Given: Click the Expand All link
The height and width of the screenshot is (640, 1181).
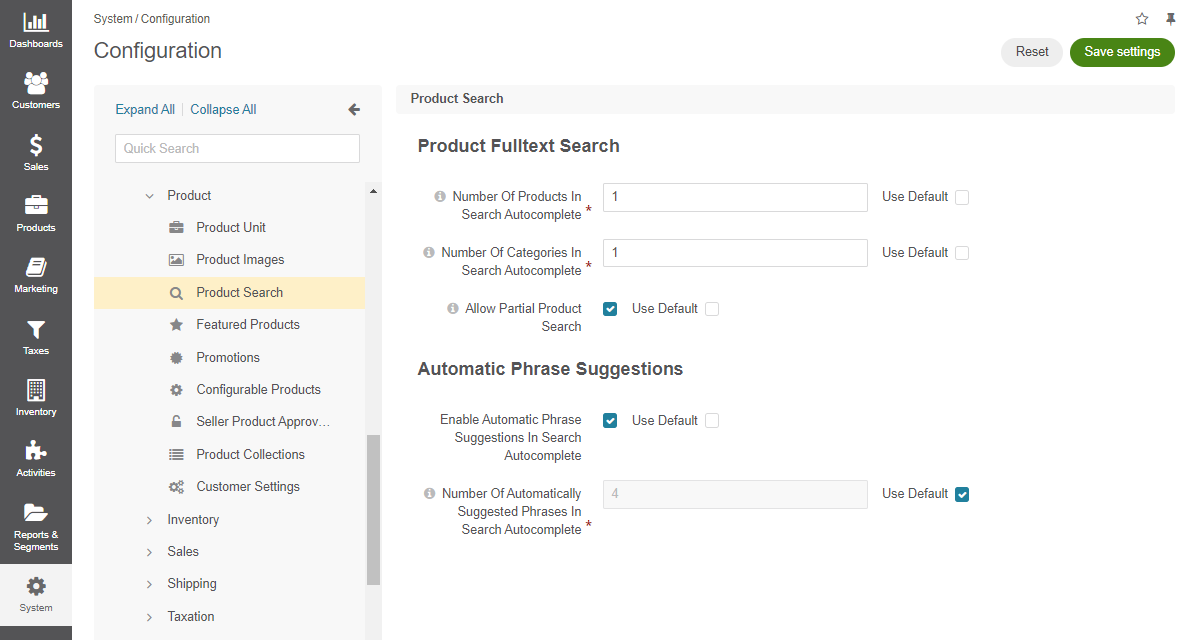Looking at the screenshot, I should pyautogui.click(x=145, y=110).
